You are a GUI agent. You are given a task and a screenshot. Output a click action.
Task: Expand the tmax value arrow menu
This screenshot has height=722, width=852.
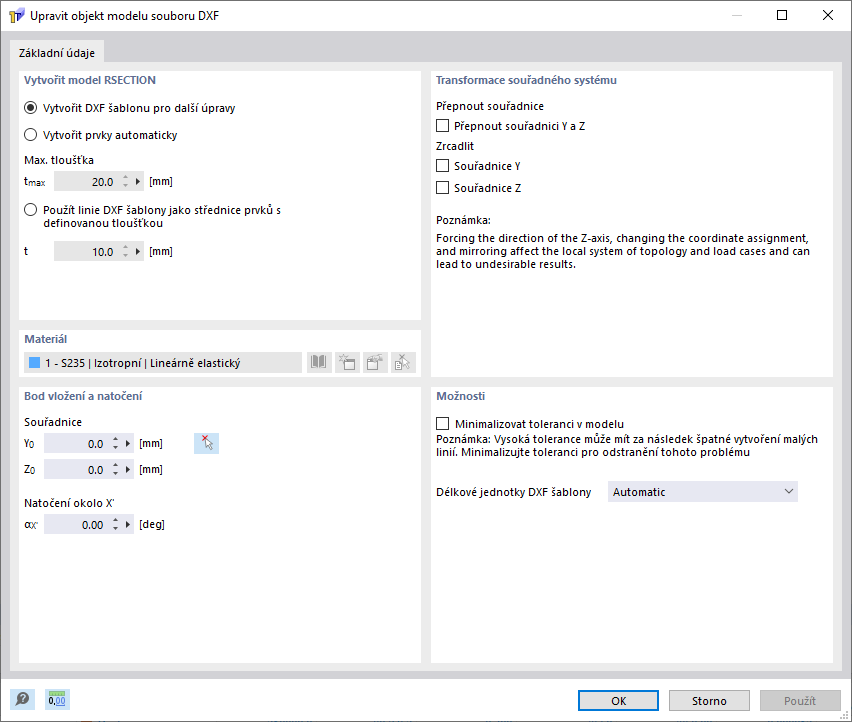(x=139, y=182)
